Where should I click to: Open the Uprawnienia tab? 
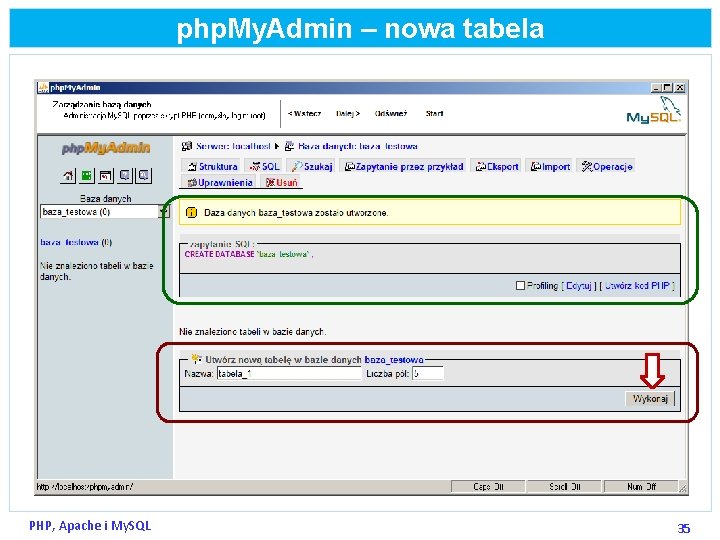(x=219, y=182)
